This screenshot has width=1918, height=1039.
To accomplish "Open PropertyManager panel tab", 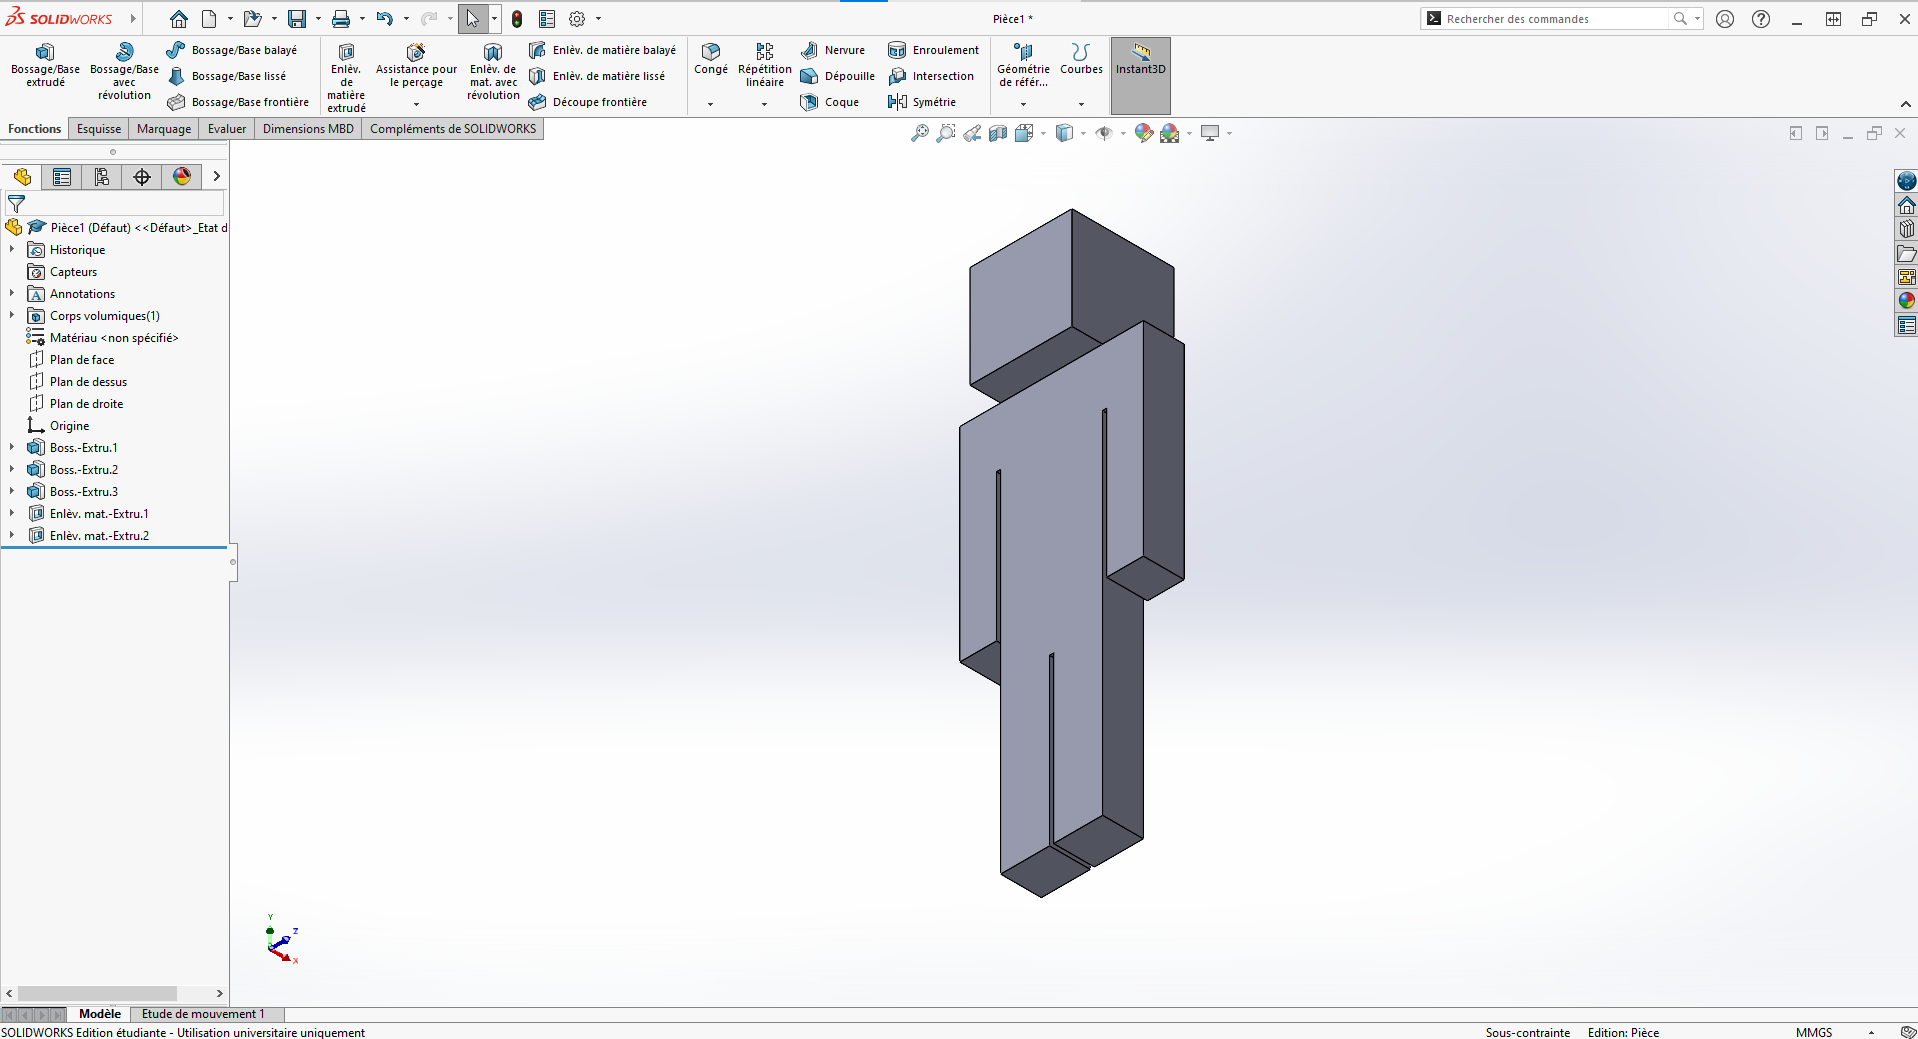I will 62,177.
